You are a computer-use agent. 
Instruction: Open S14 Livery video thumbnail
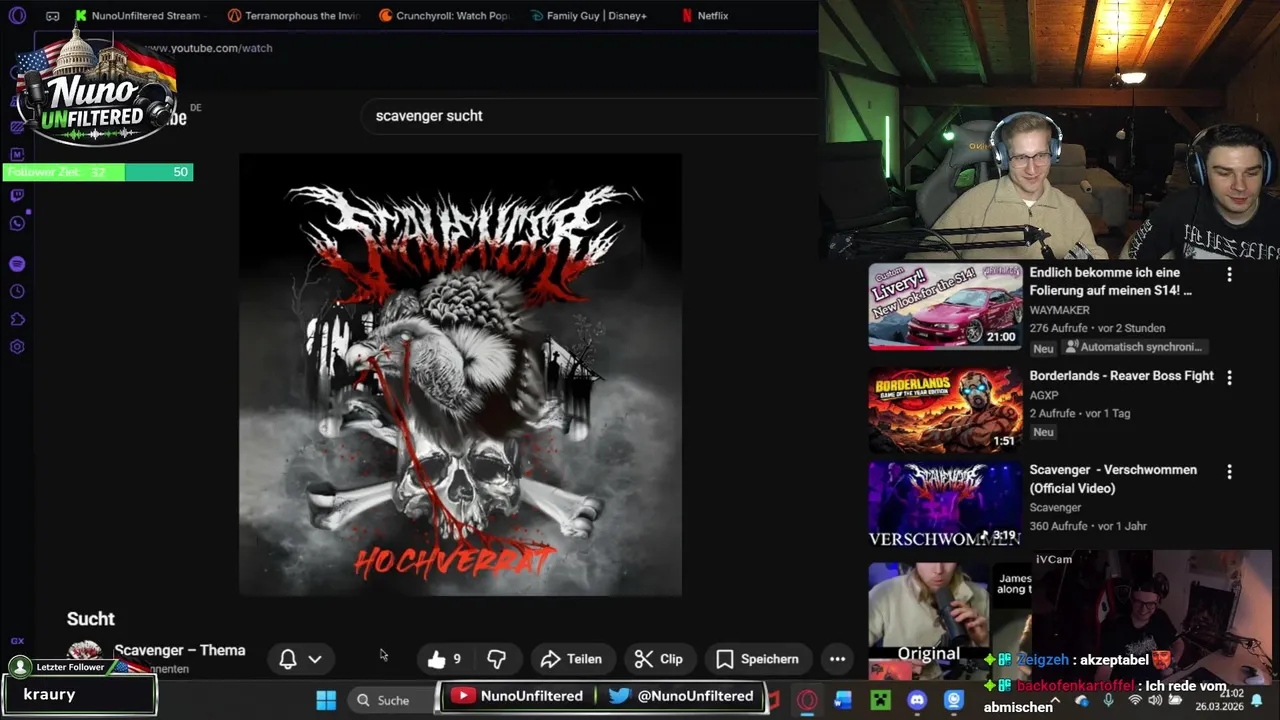pyautogui.click(x=945, y=306)
